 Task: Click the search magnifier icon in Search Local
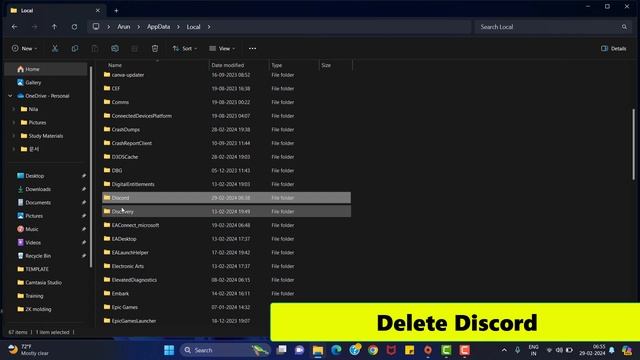624,27
